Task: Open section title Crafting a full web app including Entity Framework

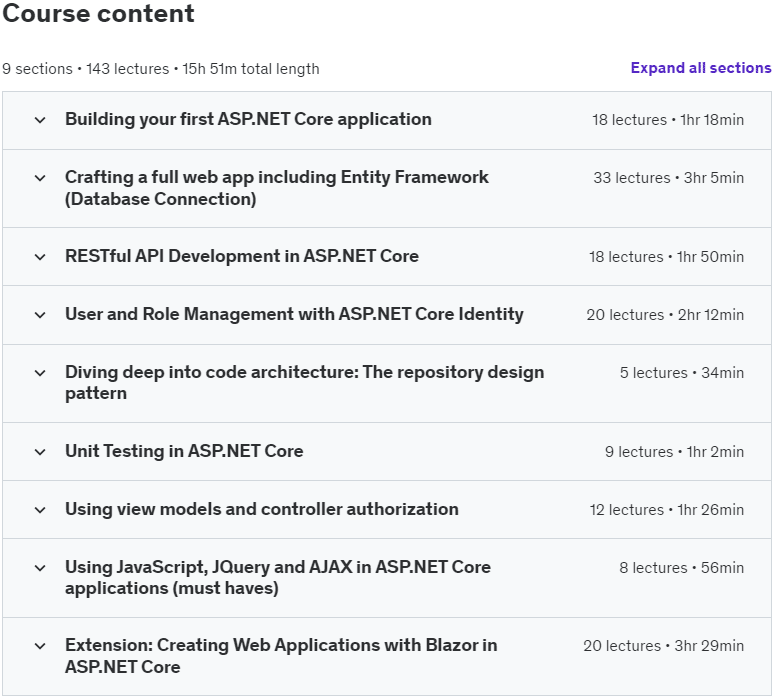Action: [x=277, y=188]
